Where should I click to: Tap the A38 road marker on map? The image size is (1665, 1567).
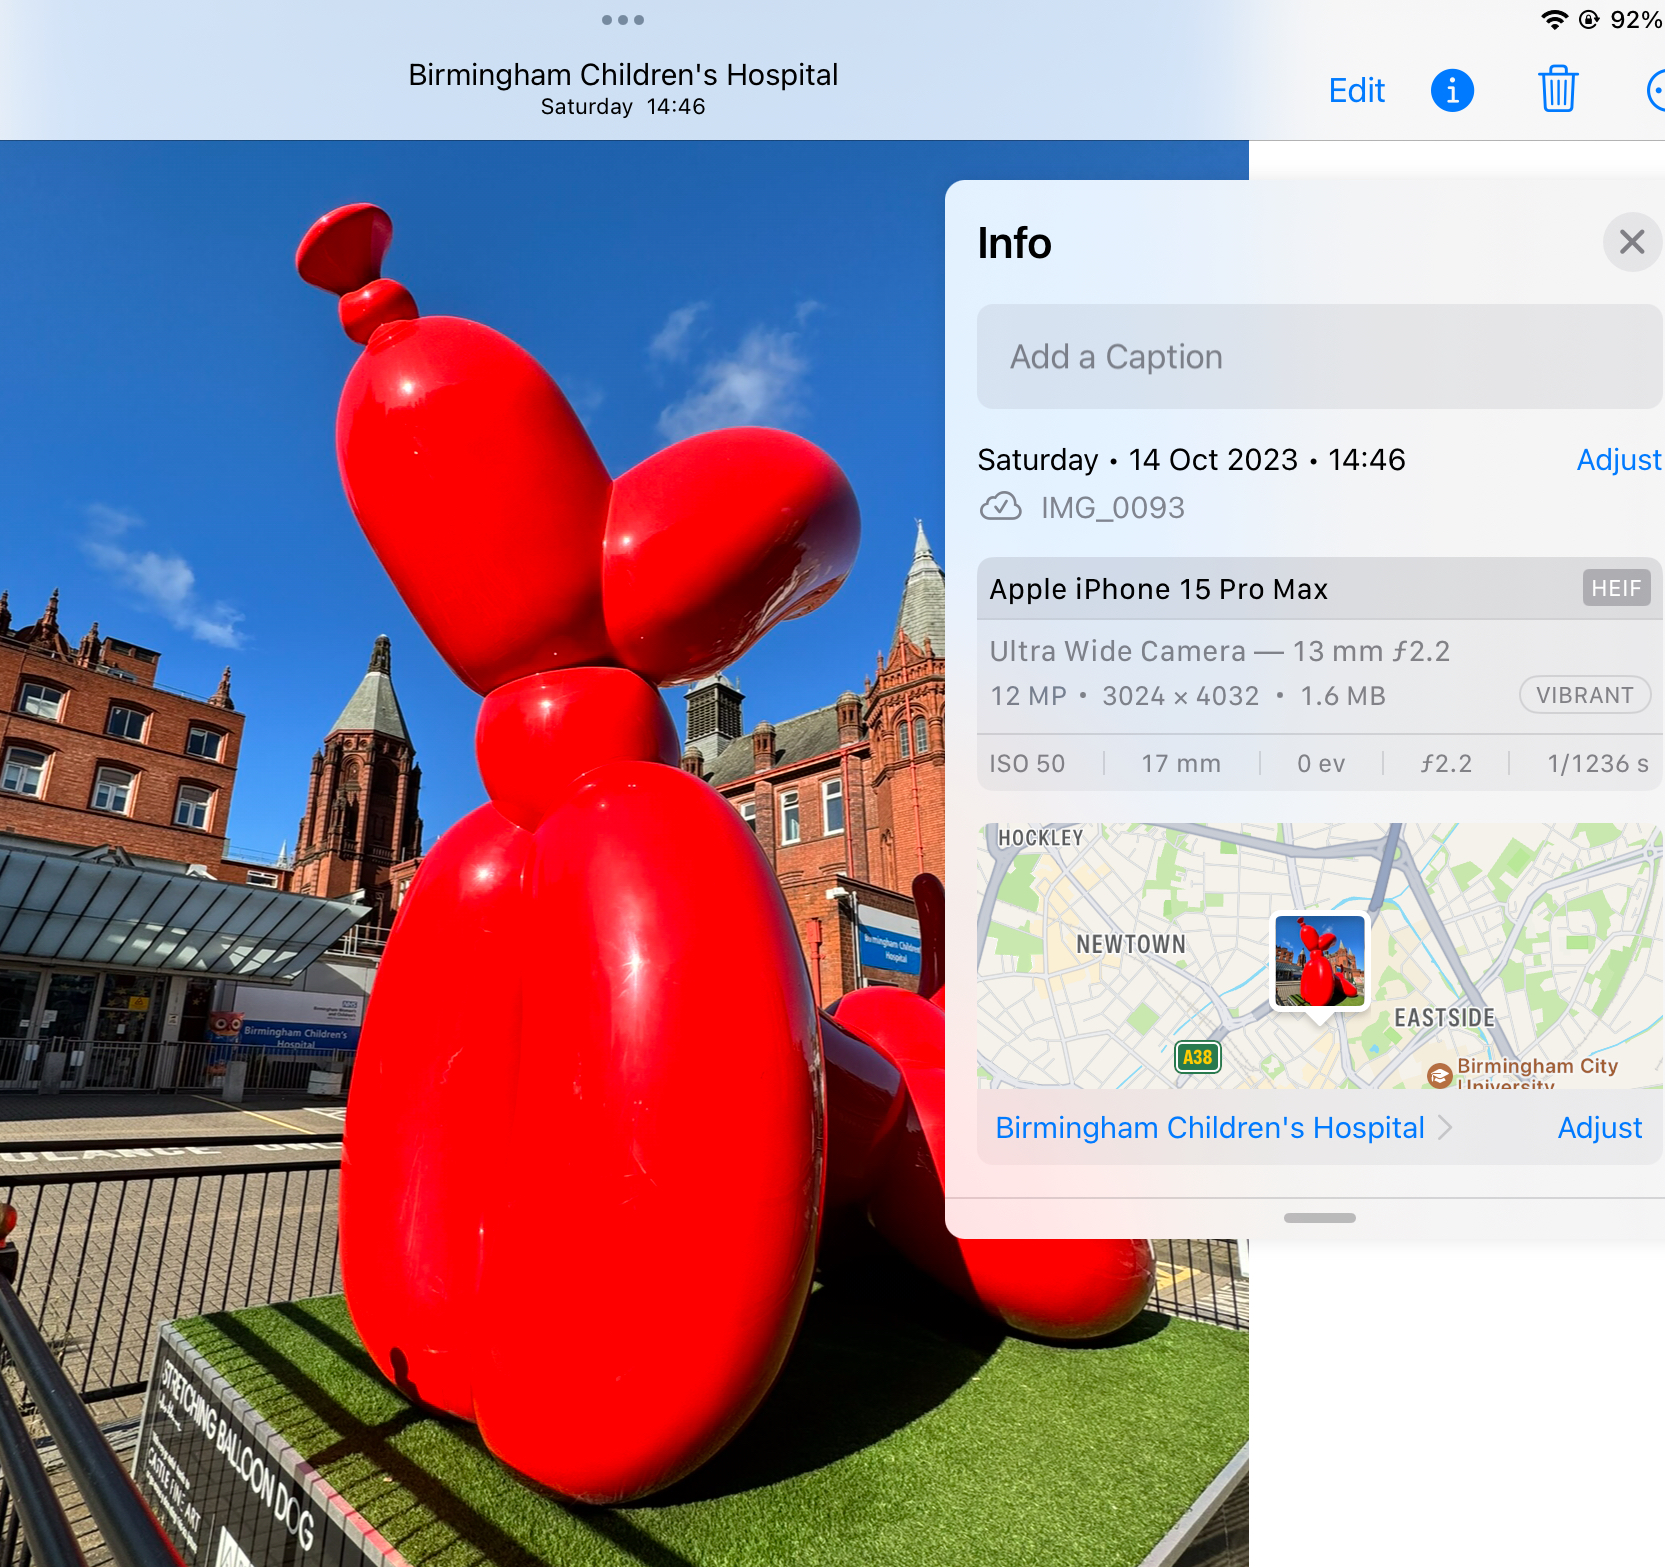coord(1197,1057)
